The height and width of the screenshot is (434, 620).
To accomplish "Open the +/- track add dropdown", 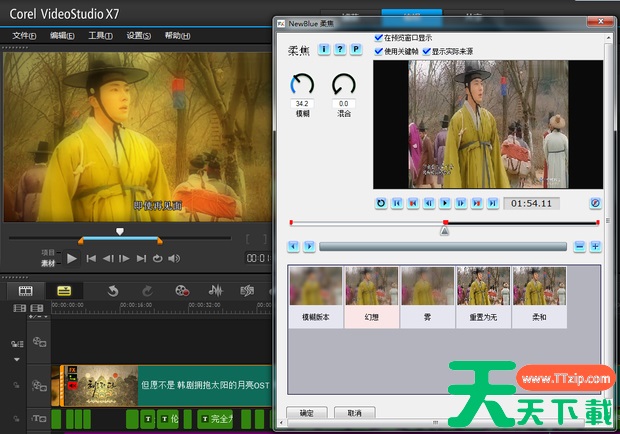I will tap(38, 317).
